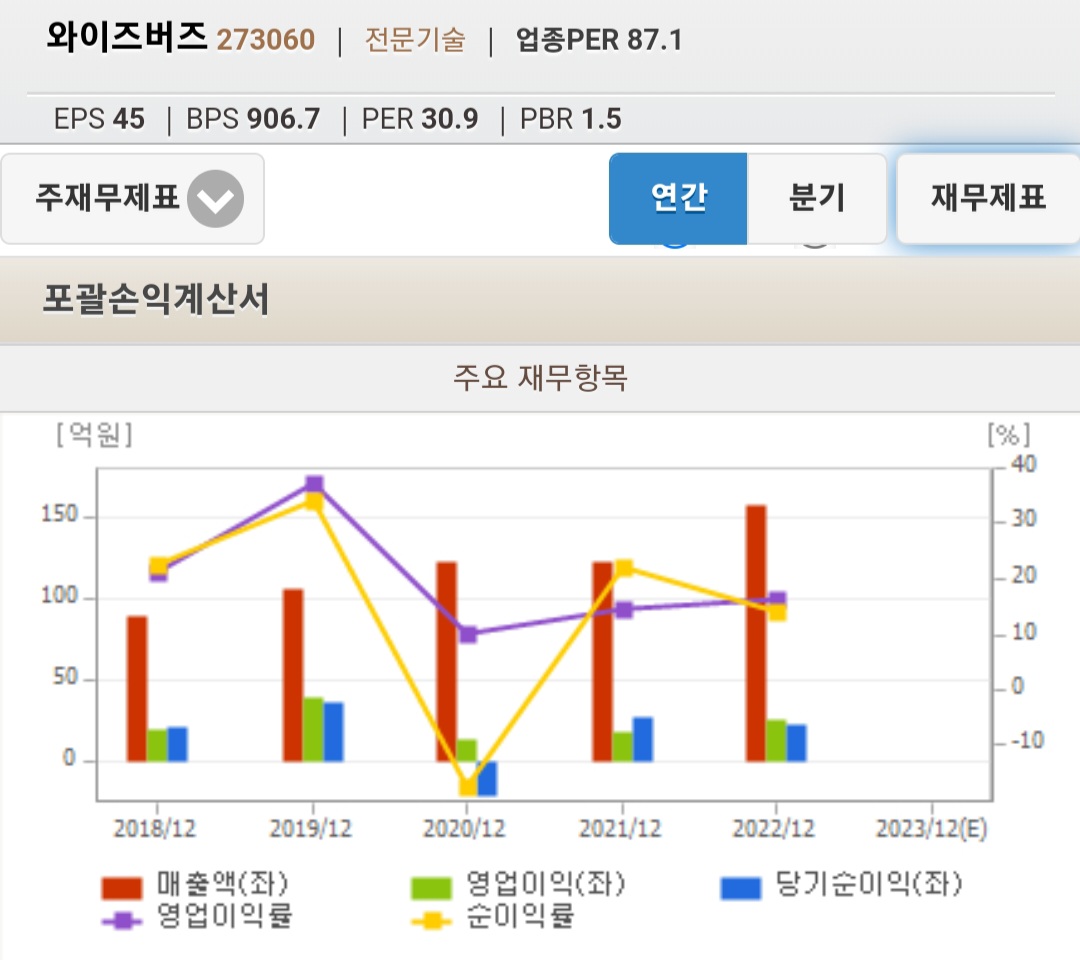
Task: Click the PER 30.9 value
Action: (x=420, y=119)
